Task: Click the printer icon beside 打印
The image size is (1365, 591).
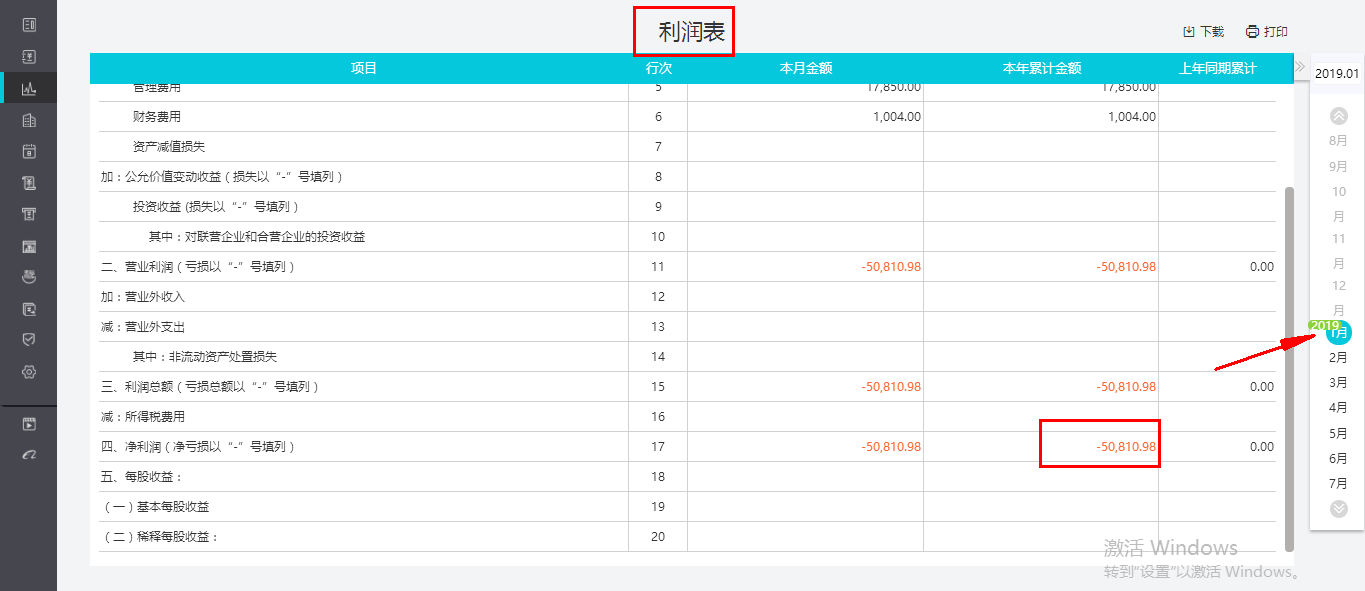Action: pyautogui.click(x=1252, y=32)
